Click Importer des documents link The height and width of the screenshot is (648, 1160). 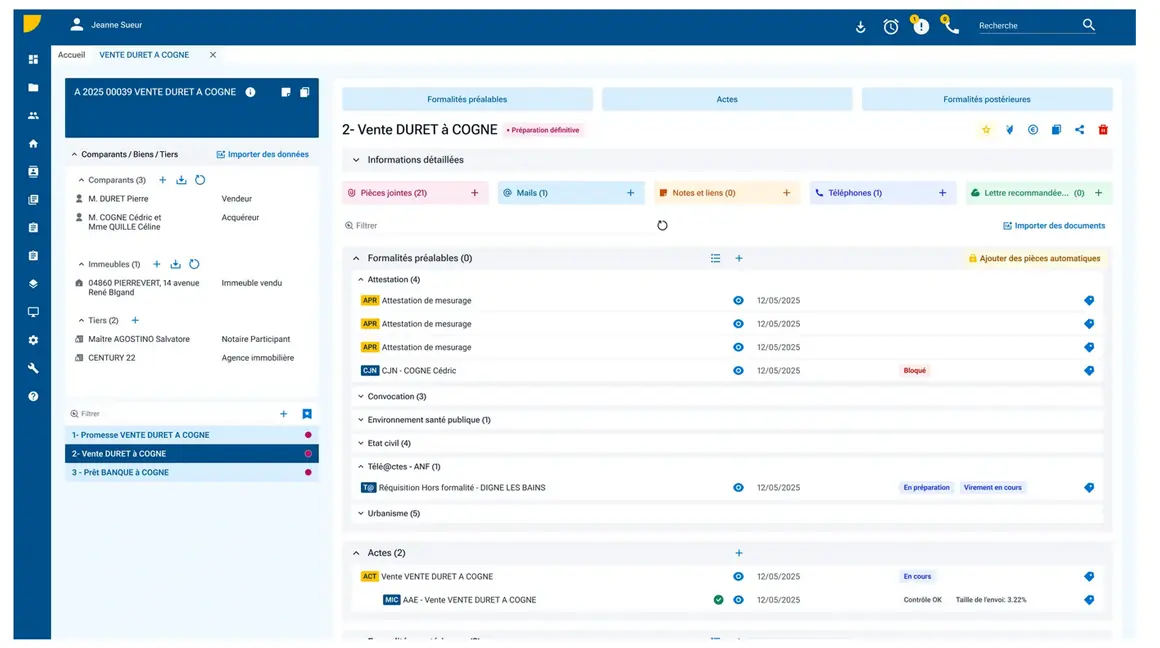[x=1054, y=226]
